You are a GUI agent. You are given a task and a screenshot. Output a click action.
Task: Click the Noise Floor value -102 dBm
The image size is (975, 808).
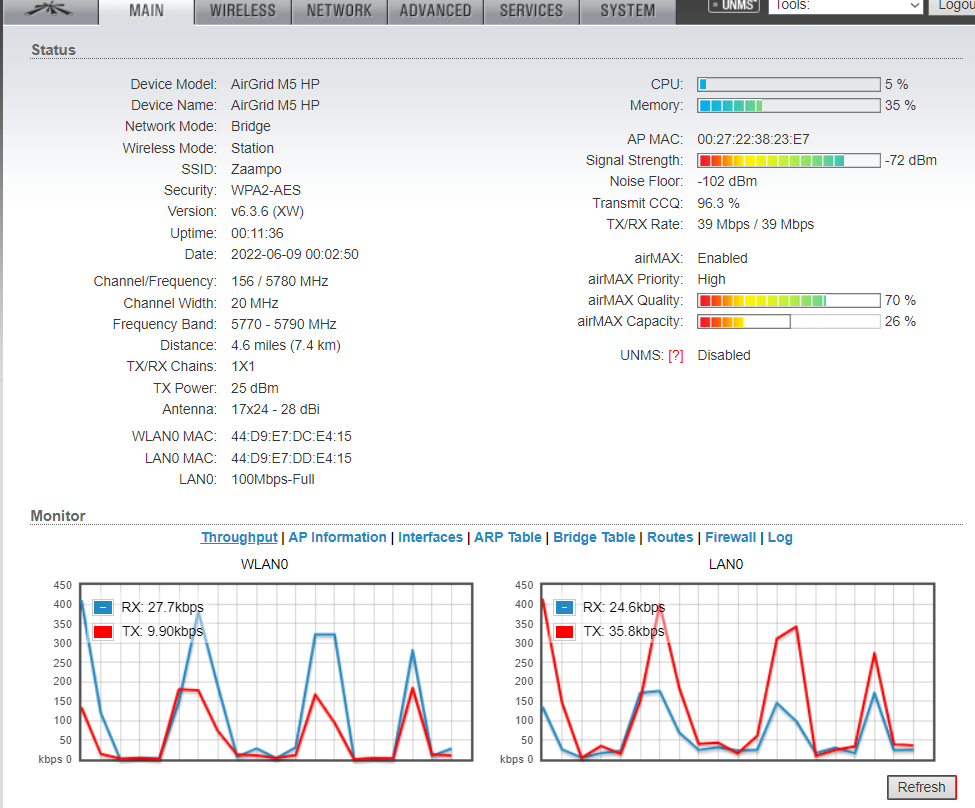coord(727,182)
